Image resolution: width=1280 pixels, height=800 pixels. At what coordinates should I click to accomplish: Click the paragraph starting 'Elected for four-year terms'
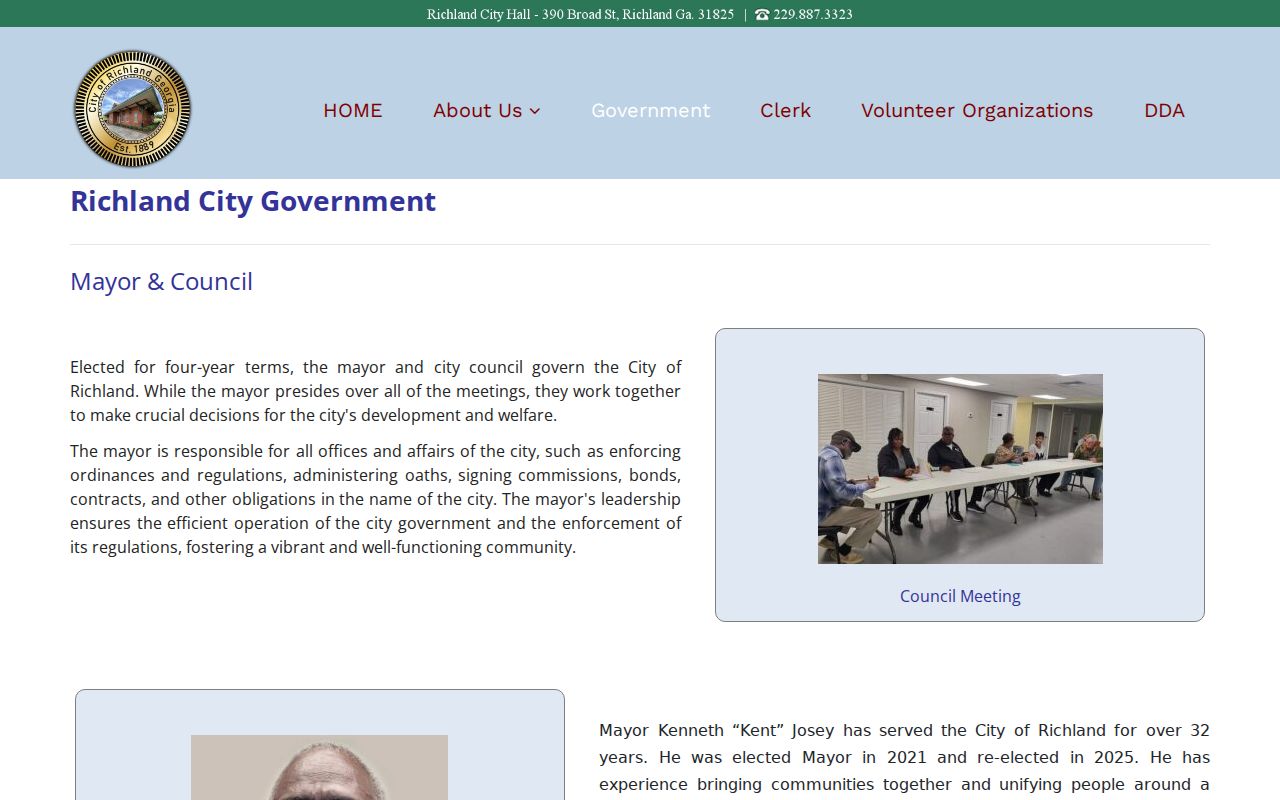tap(375, 391)
